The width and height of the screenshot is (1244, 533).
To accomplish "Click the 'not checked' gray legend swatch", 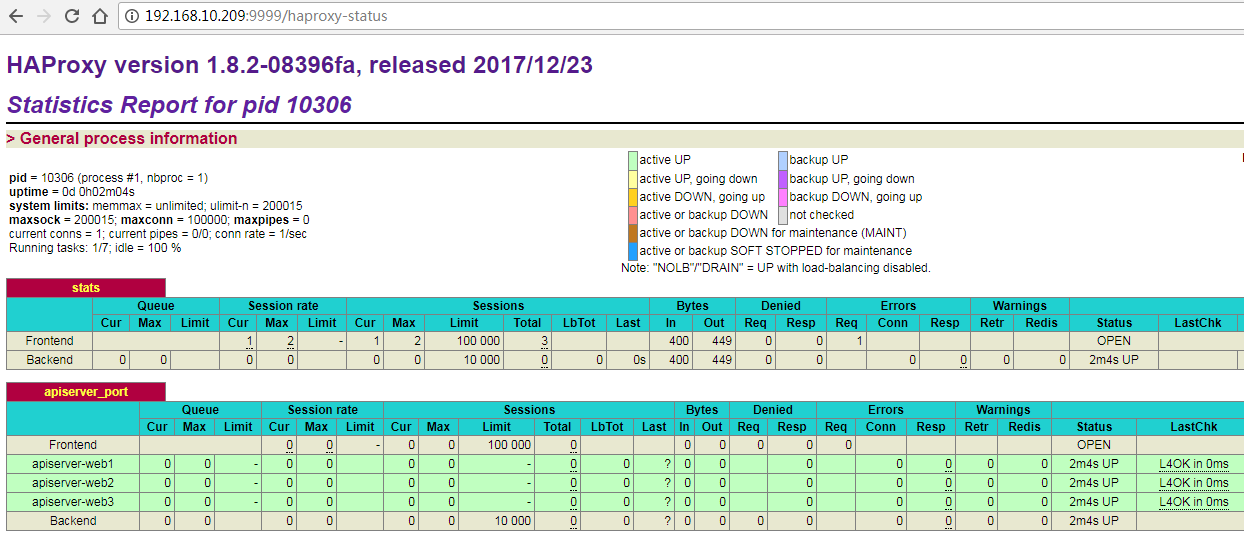I will point(783,215).
